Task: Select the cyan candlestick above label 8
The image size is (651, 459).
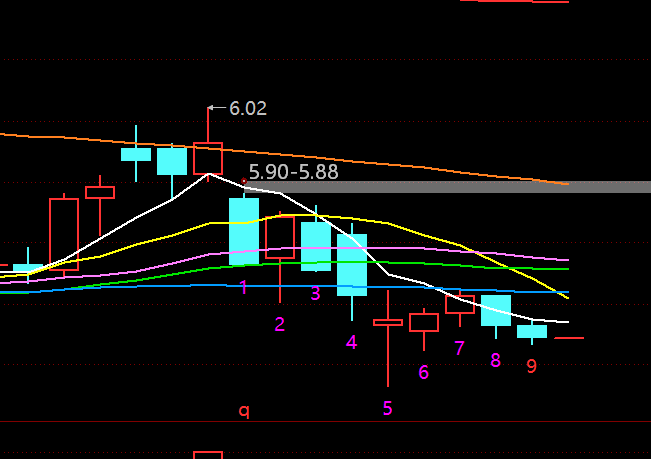Action: tap(496, 310)
